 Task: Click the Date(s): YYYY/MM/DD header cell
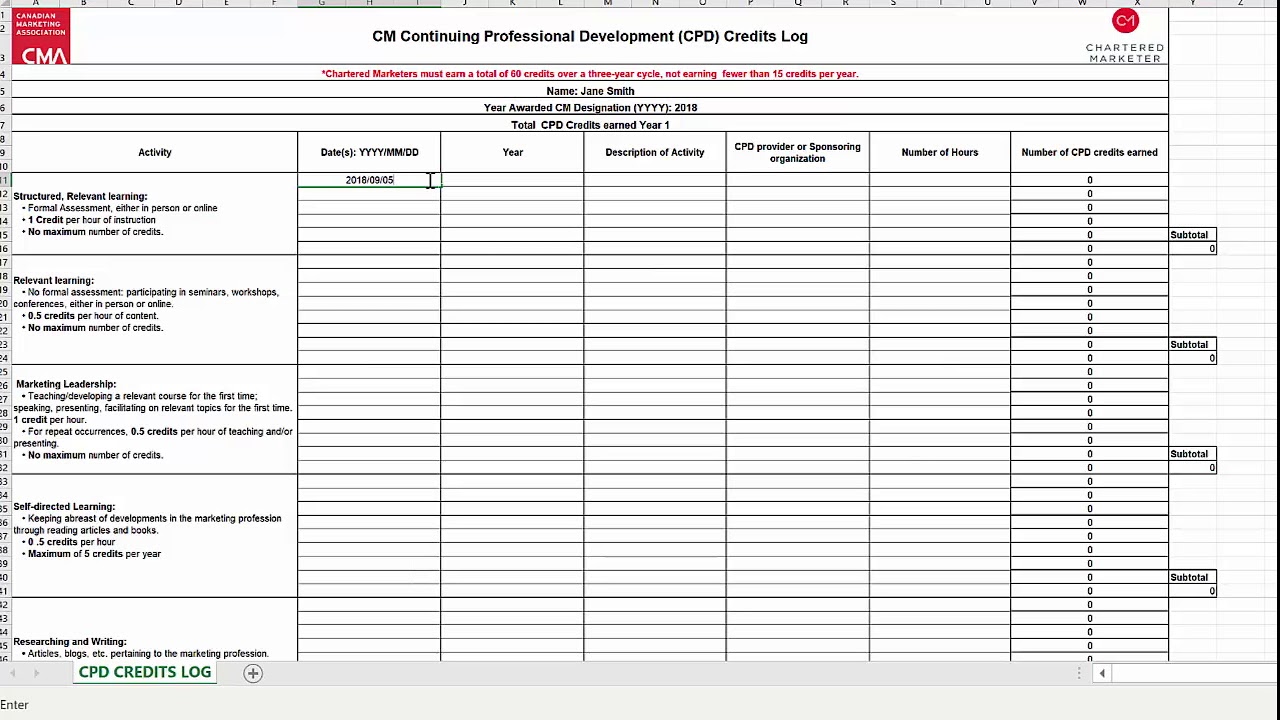coord(369,152)
